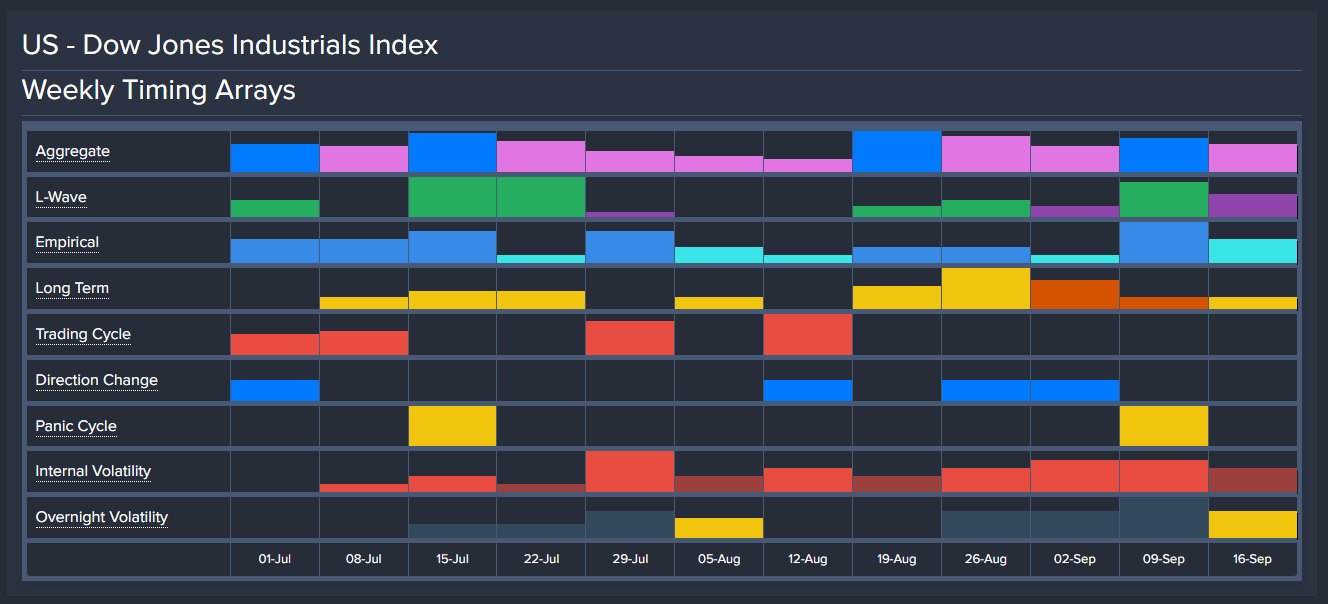
Task: Click the 09-Sep date label
Action: pos(1164,560)
